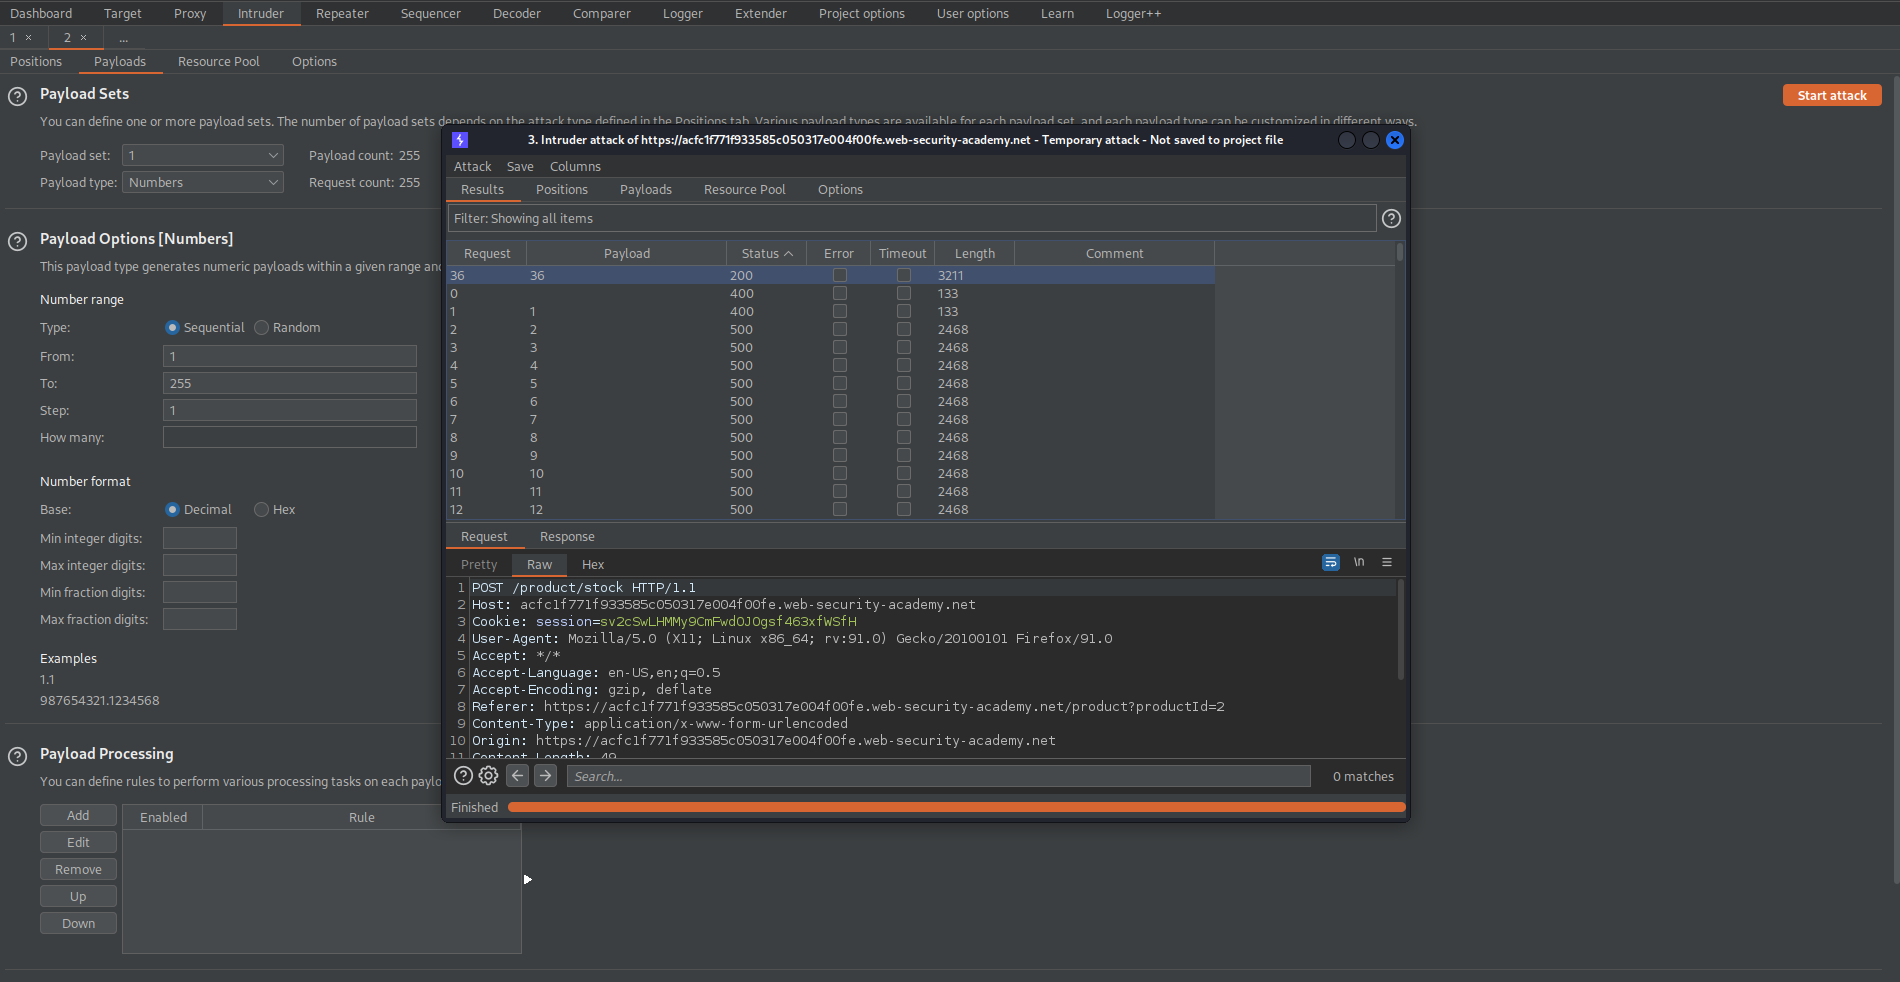Toggle Error checkbox for request 0
This screenshot has height=982, width=1900.
click(840, 293)
